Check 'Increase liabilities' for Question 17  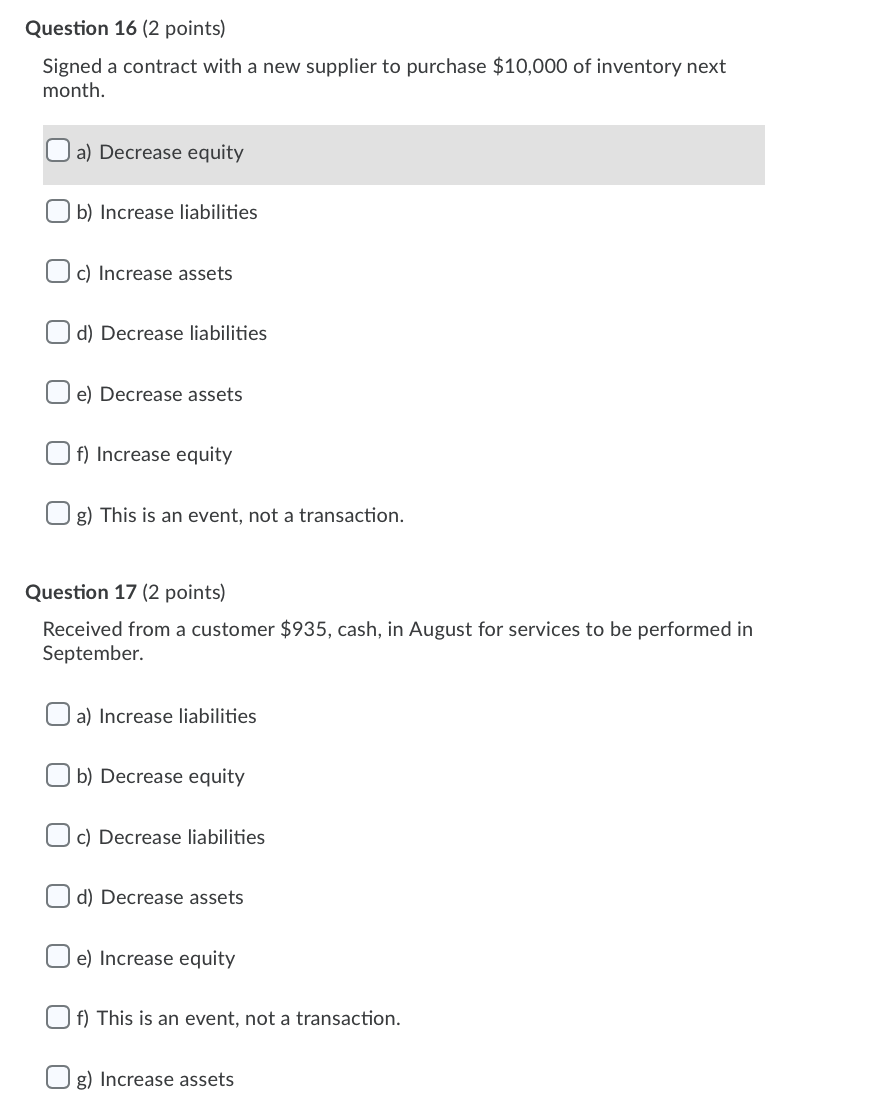click(x=57, y=714)
